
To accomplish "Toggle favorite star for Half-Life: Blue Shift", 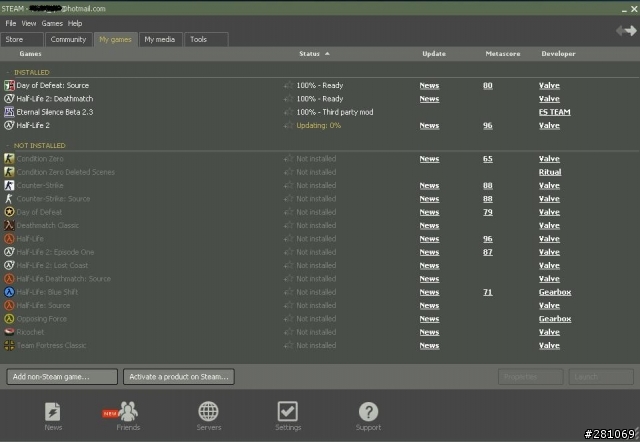I will pos(289,292).
